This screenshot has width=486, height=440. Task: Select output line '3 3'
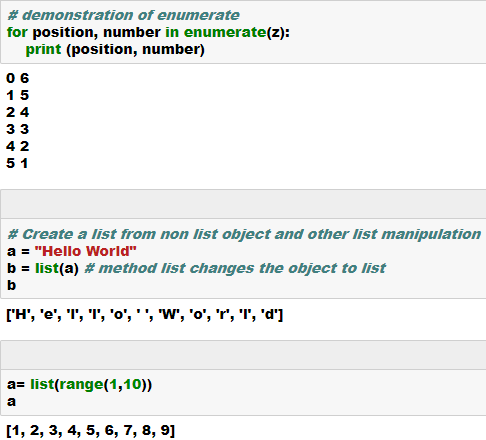point(18,129)
